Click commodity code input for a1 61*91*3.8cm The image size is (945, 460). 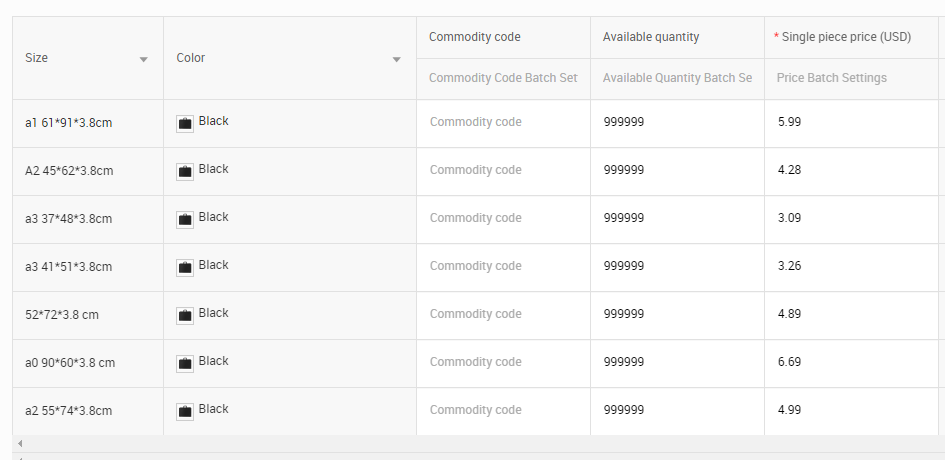tap(503, 122)
